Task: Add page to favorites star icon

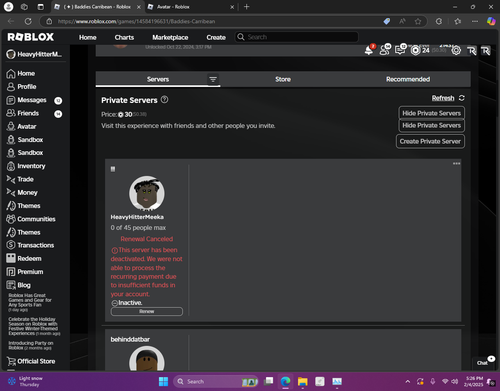Action: coord(418,21)
